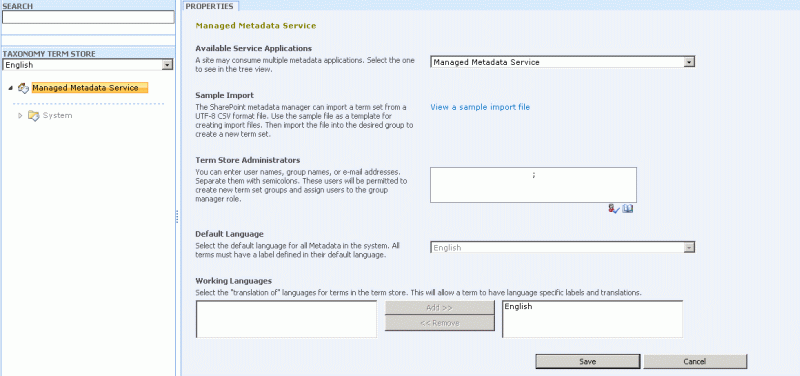Click the Cancel button

point(695,361)
